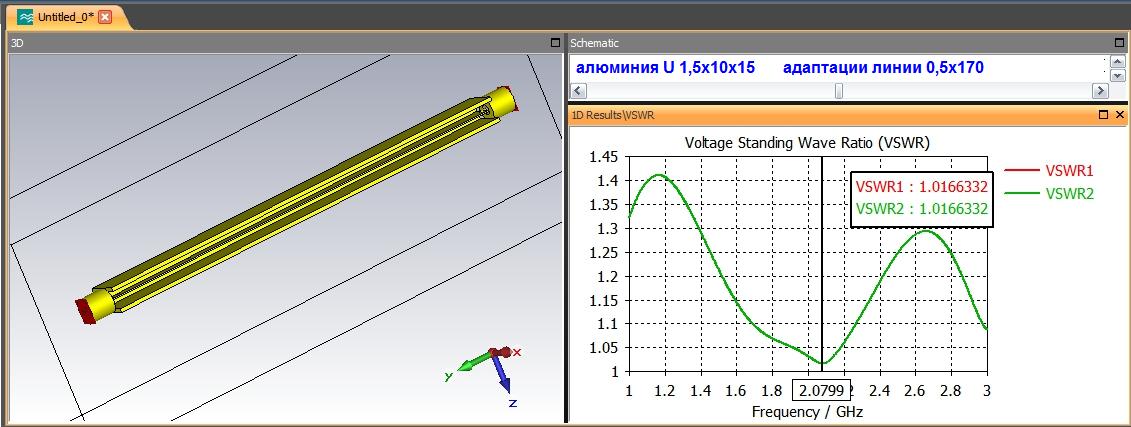Click the marker readout box showing VSWR values
Screen dimensions: 1131x427
(x=922, y=199)
